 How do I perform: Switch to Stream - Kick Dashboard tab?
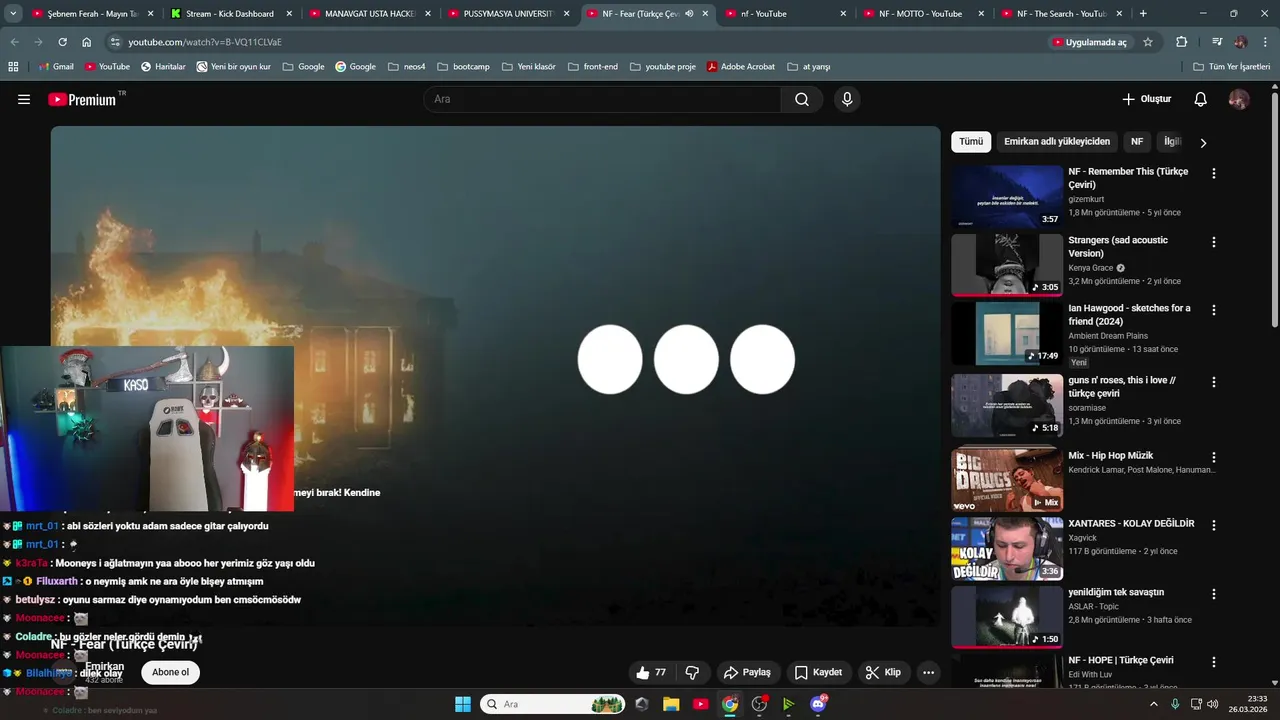tap(228, 14)
